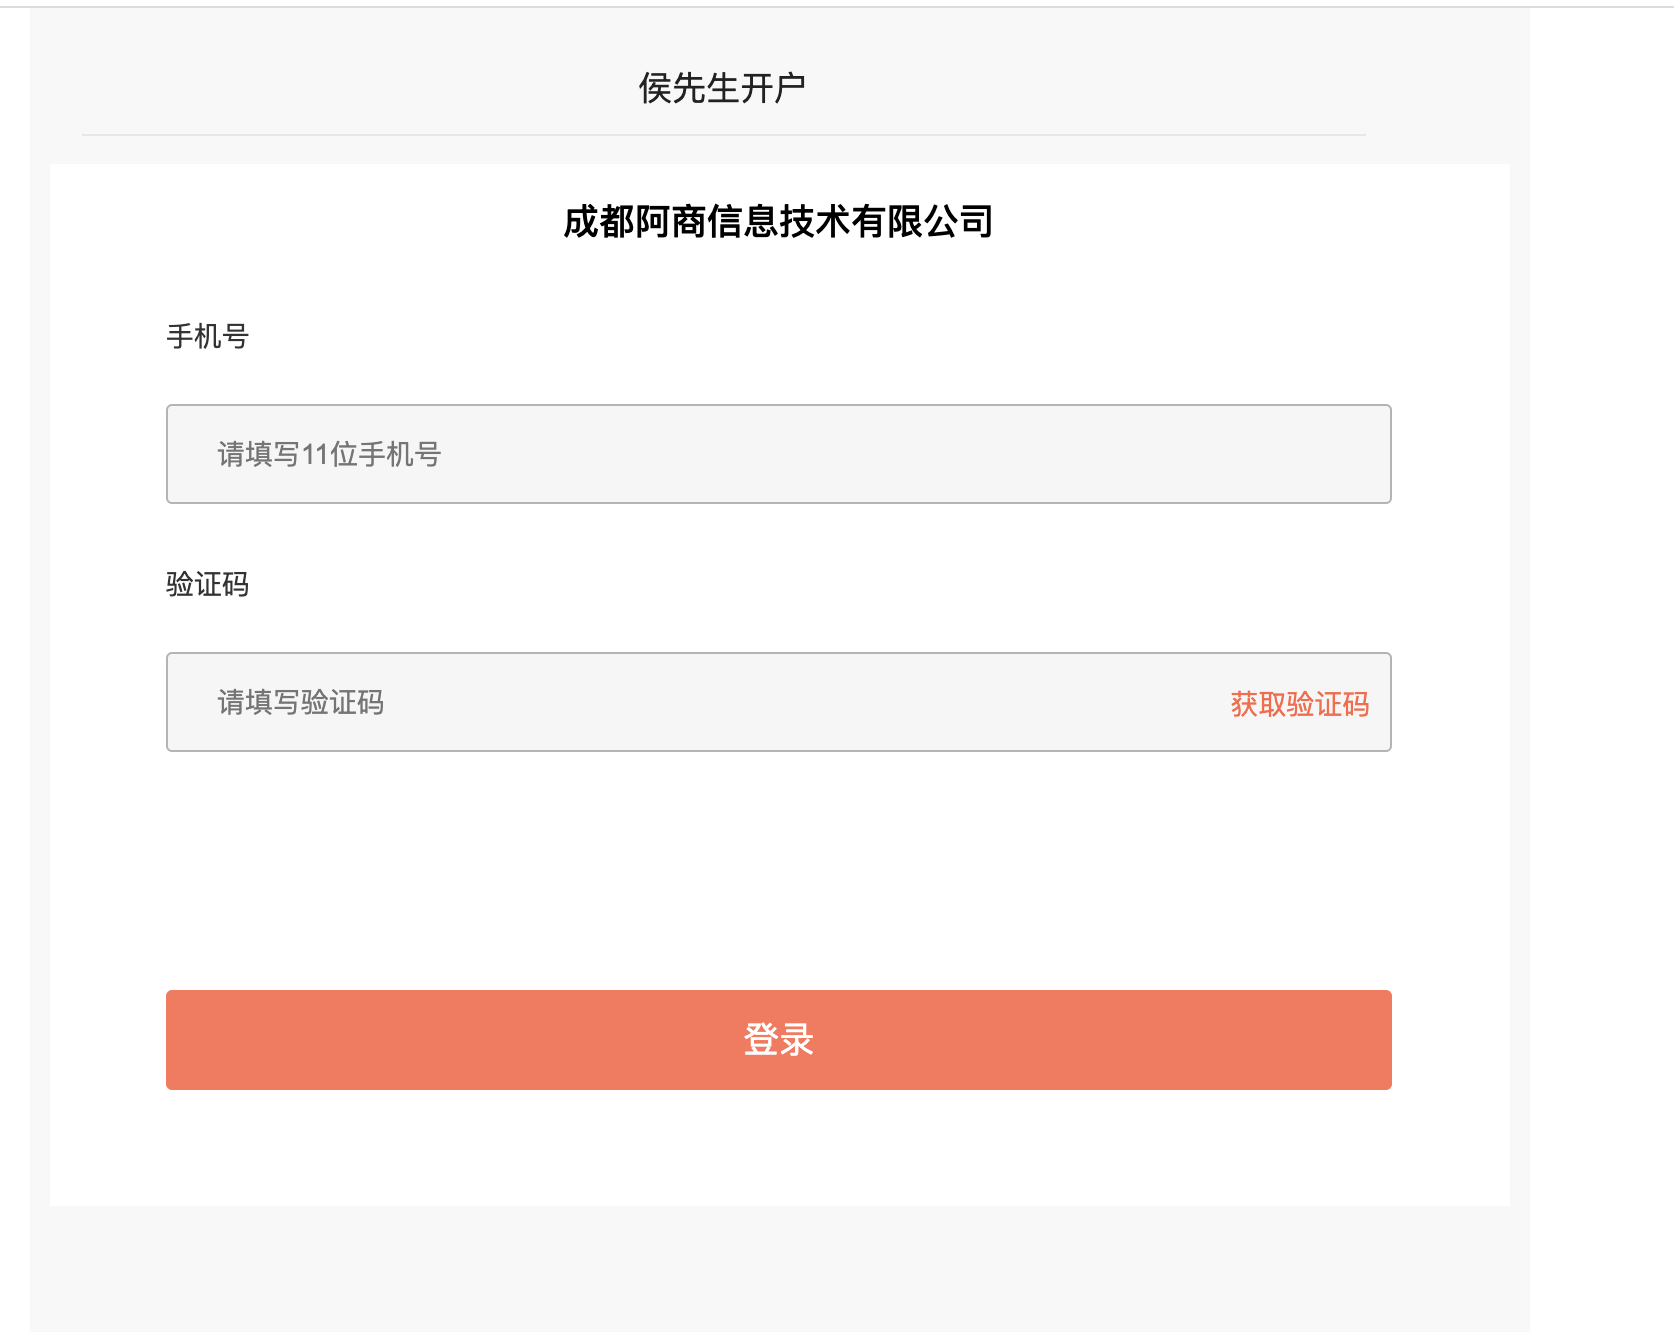Click empty space between code field and 登录

(778, 870)
